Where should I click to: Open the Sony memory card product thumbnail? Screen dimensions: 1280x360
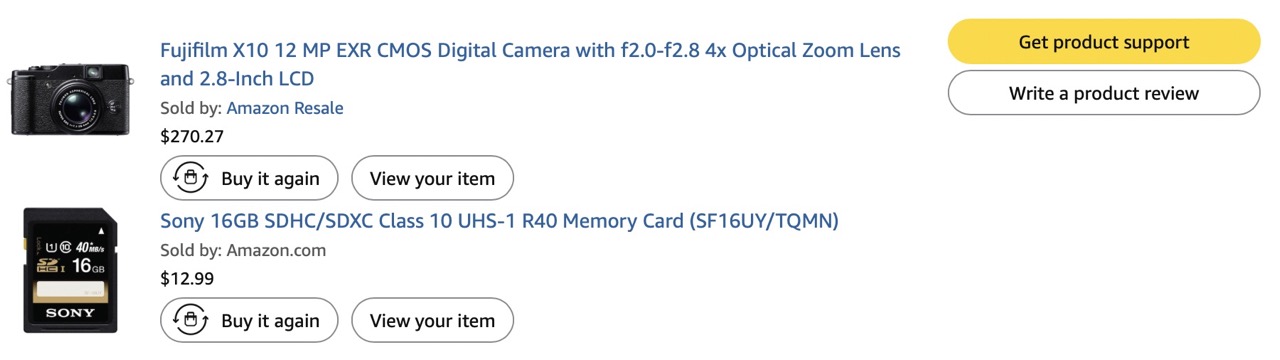tap(70, 270)
